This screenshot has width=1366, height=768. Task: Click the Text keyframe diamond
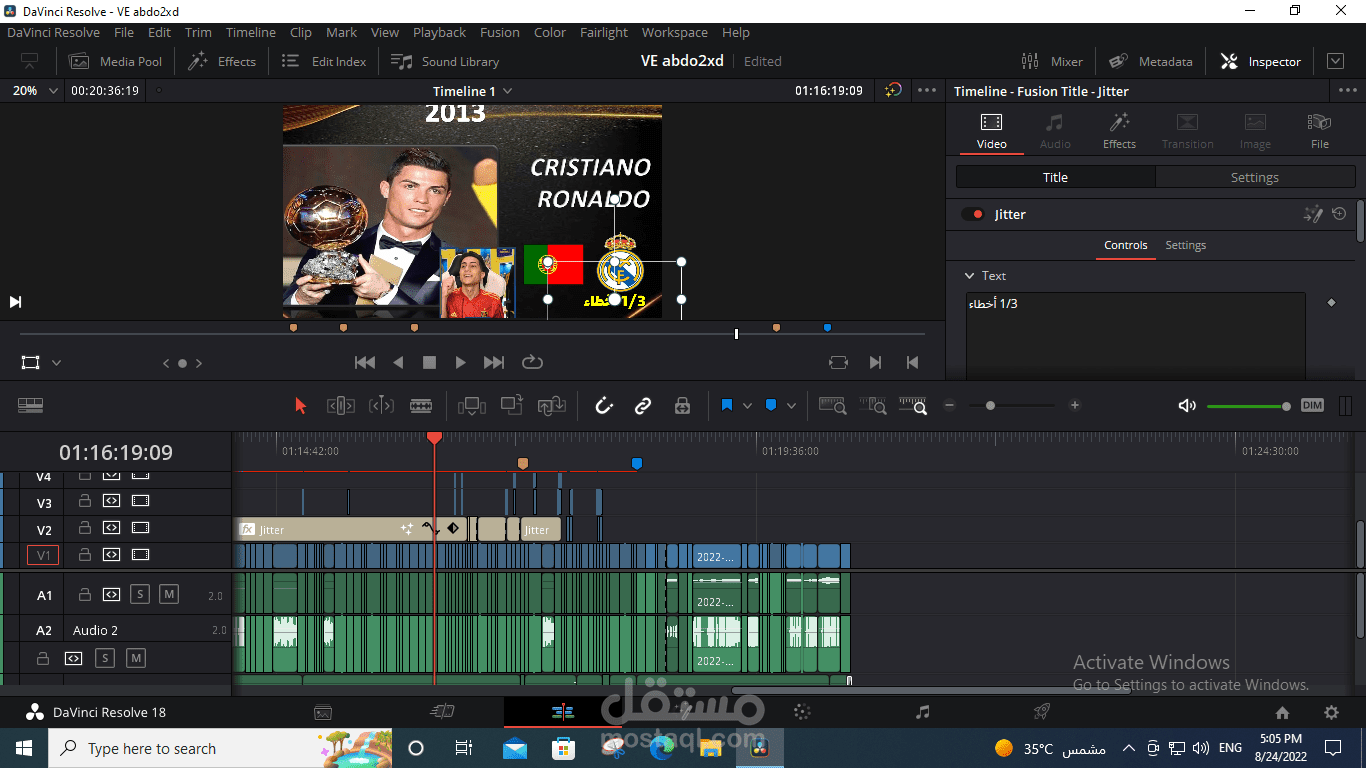tap(1330, 302)
